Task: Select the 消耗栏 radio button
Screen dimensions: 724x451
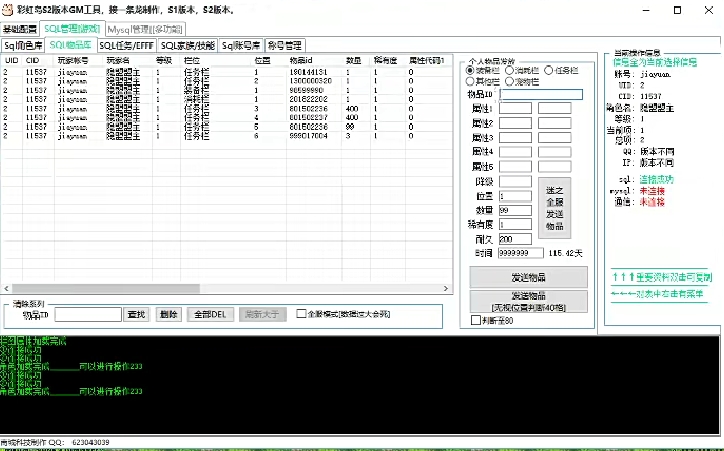Action: 509,70
